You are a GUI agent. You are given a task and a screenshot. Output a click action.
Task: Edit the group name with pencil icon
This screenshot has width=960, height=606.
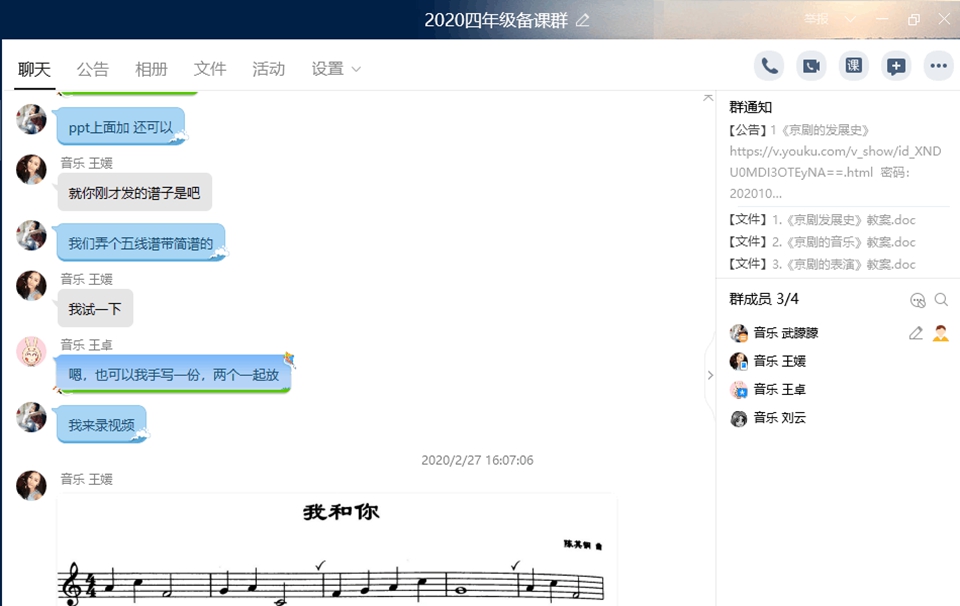point(583,20)
